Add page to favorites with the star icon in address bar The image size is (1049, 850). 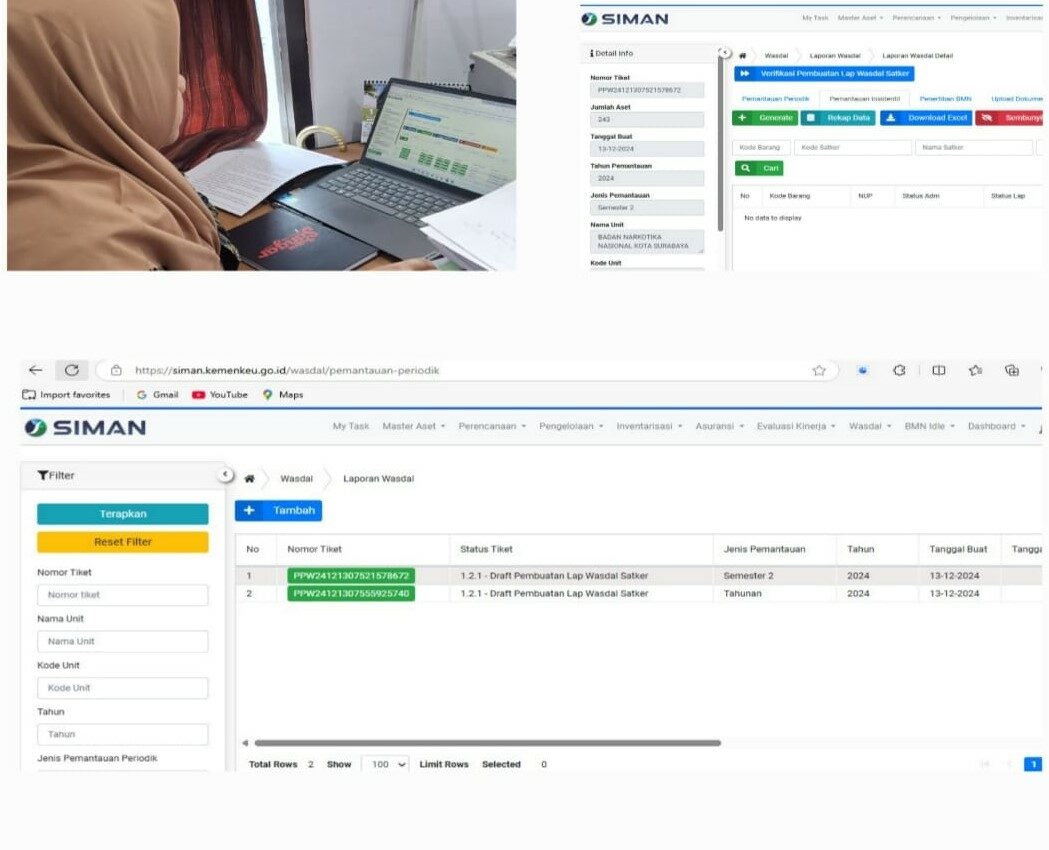coord(819,370)
